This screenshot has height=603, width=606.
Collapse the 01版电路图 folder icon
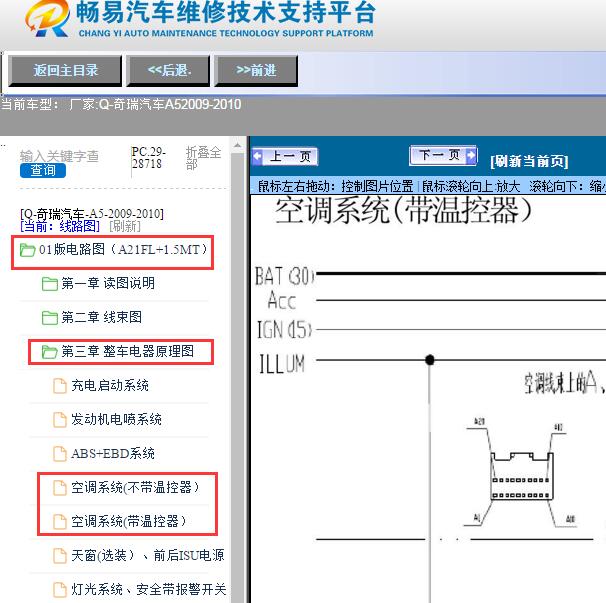point(27,250)
